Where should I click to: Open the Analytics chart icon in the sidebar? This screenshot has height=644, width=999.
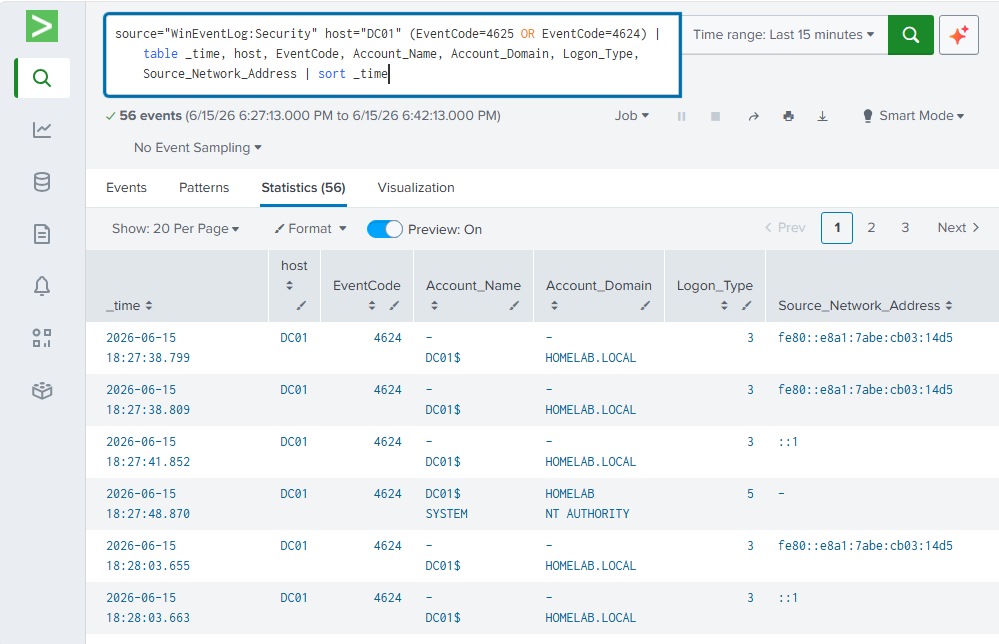(x=42, y=130)
